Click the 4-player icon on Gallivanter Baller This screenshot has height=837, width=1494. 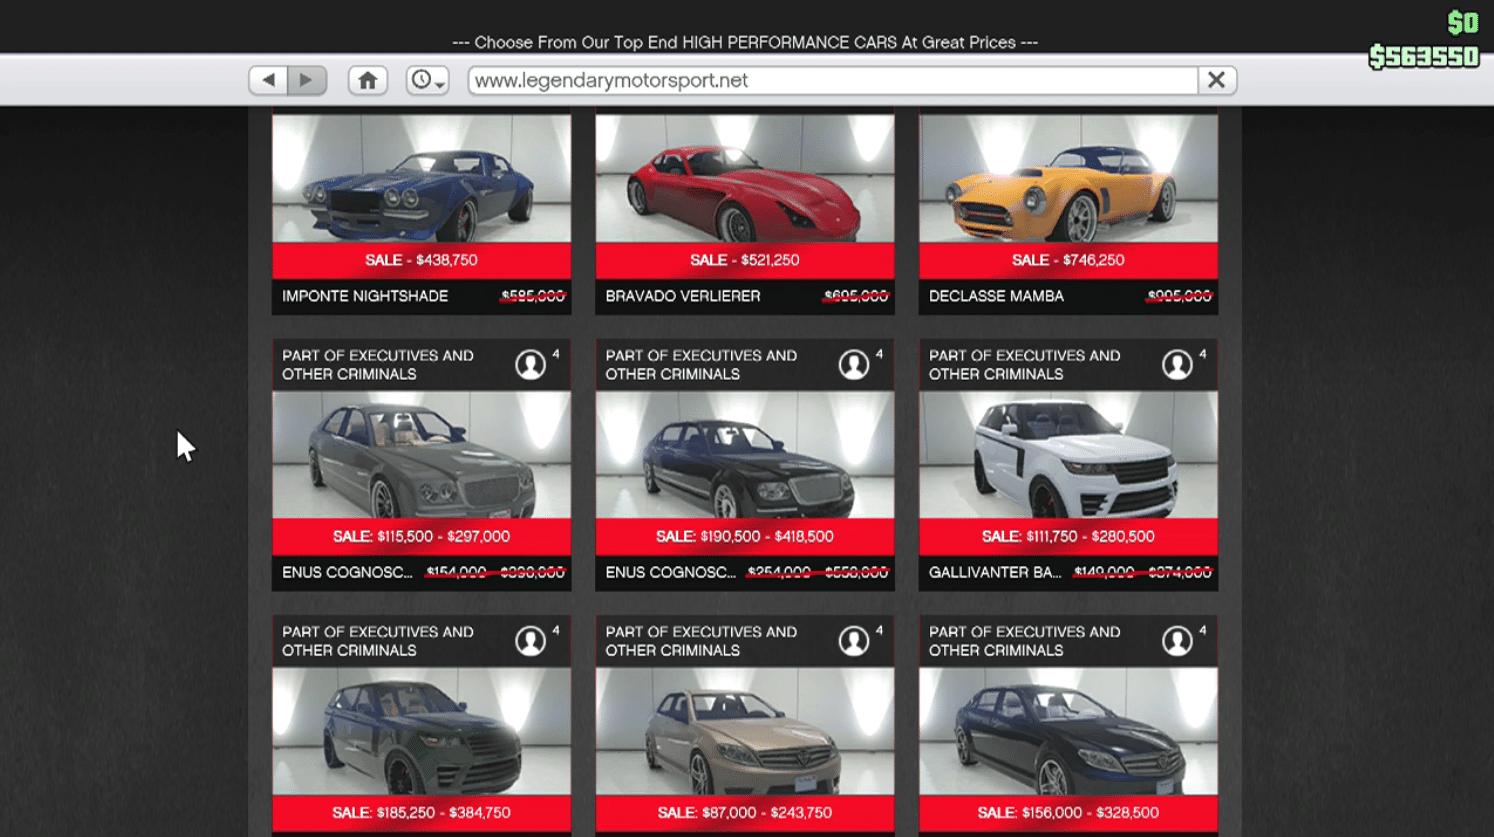pos(1176,364)
